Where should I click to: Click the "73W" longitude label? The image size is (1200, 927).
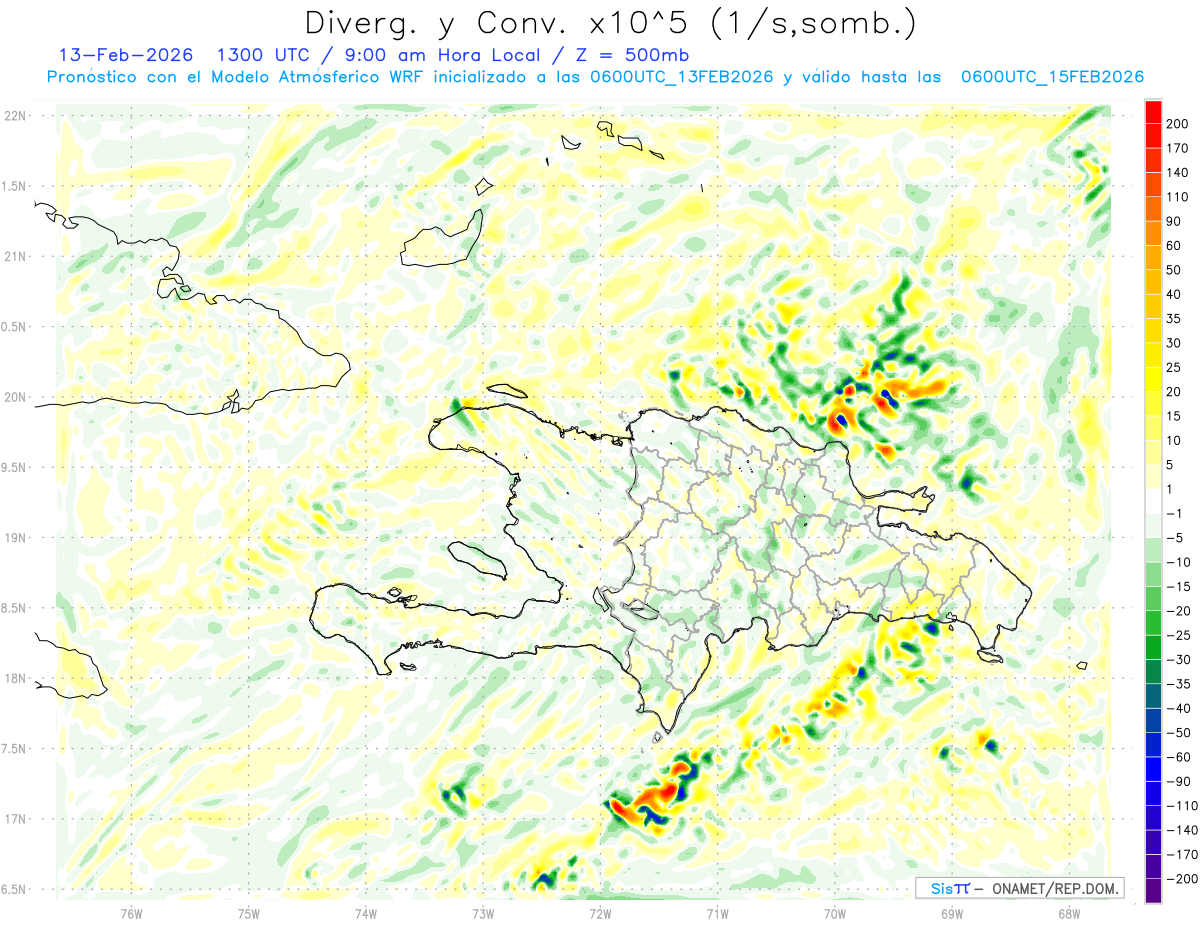[x=483, y=913]
